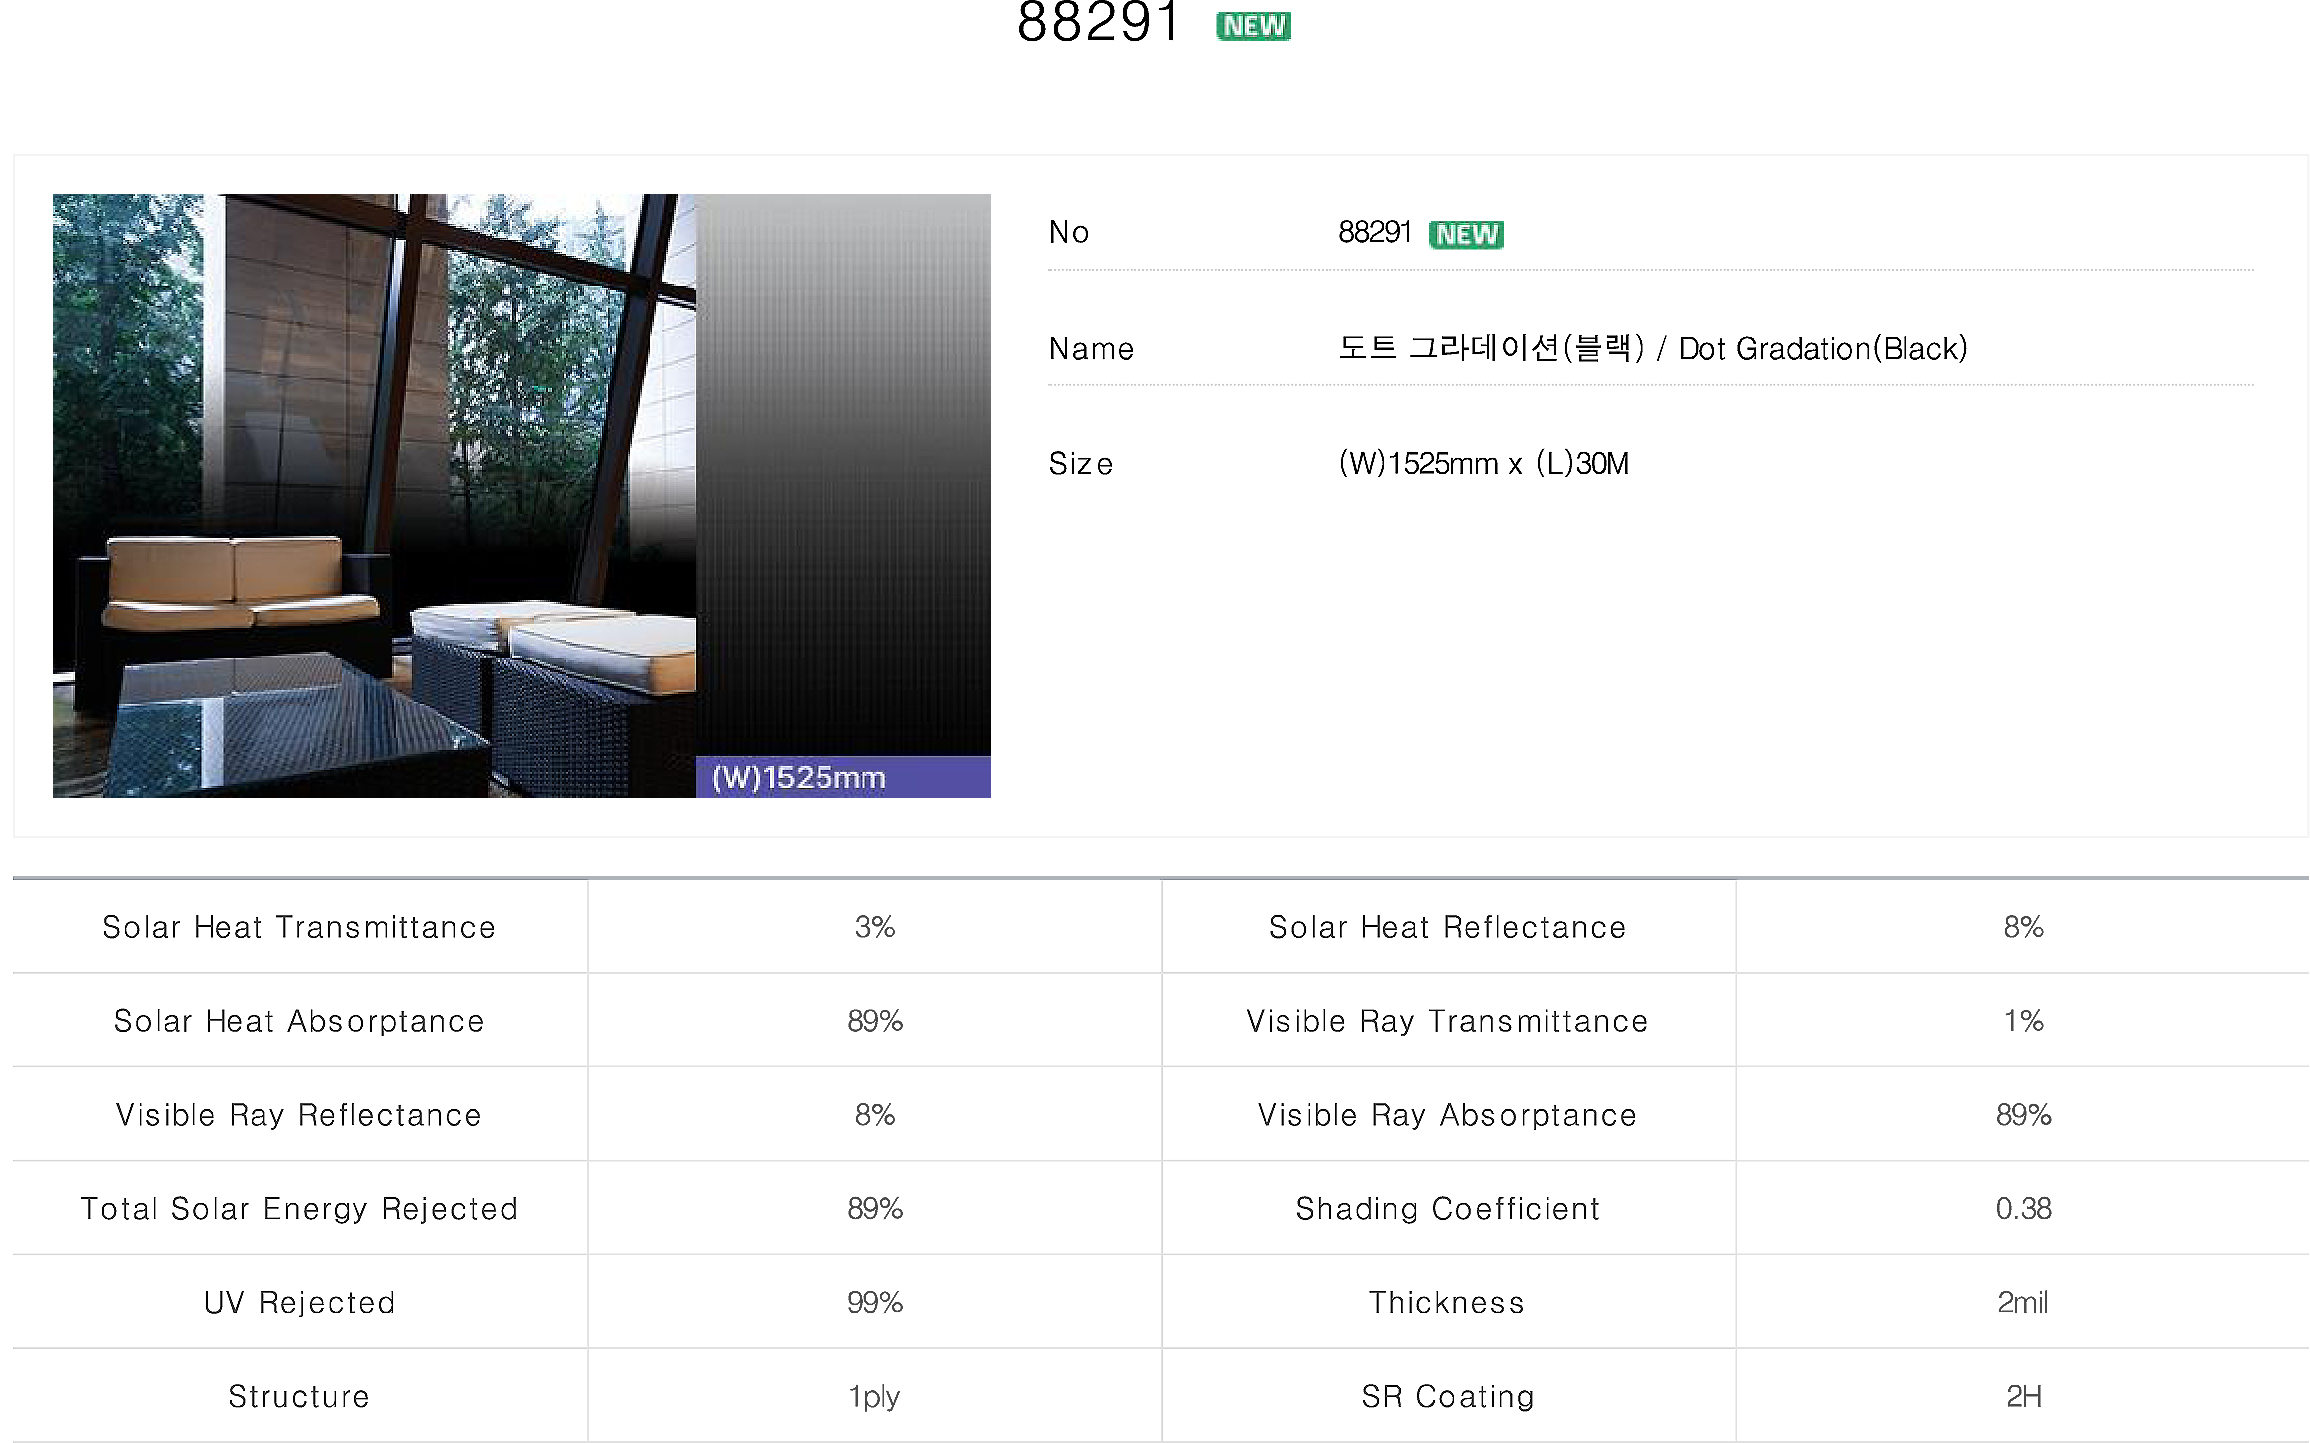Click the Structure label
Screen dimensions: 2310x1443
[299, 1397]
